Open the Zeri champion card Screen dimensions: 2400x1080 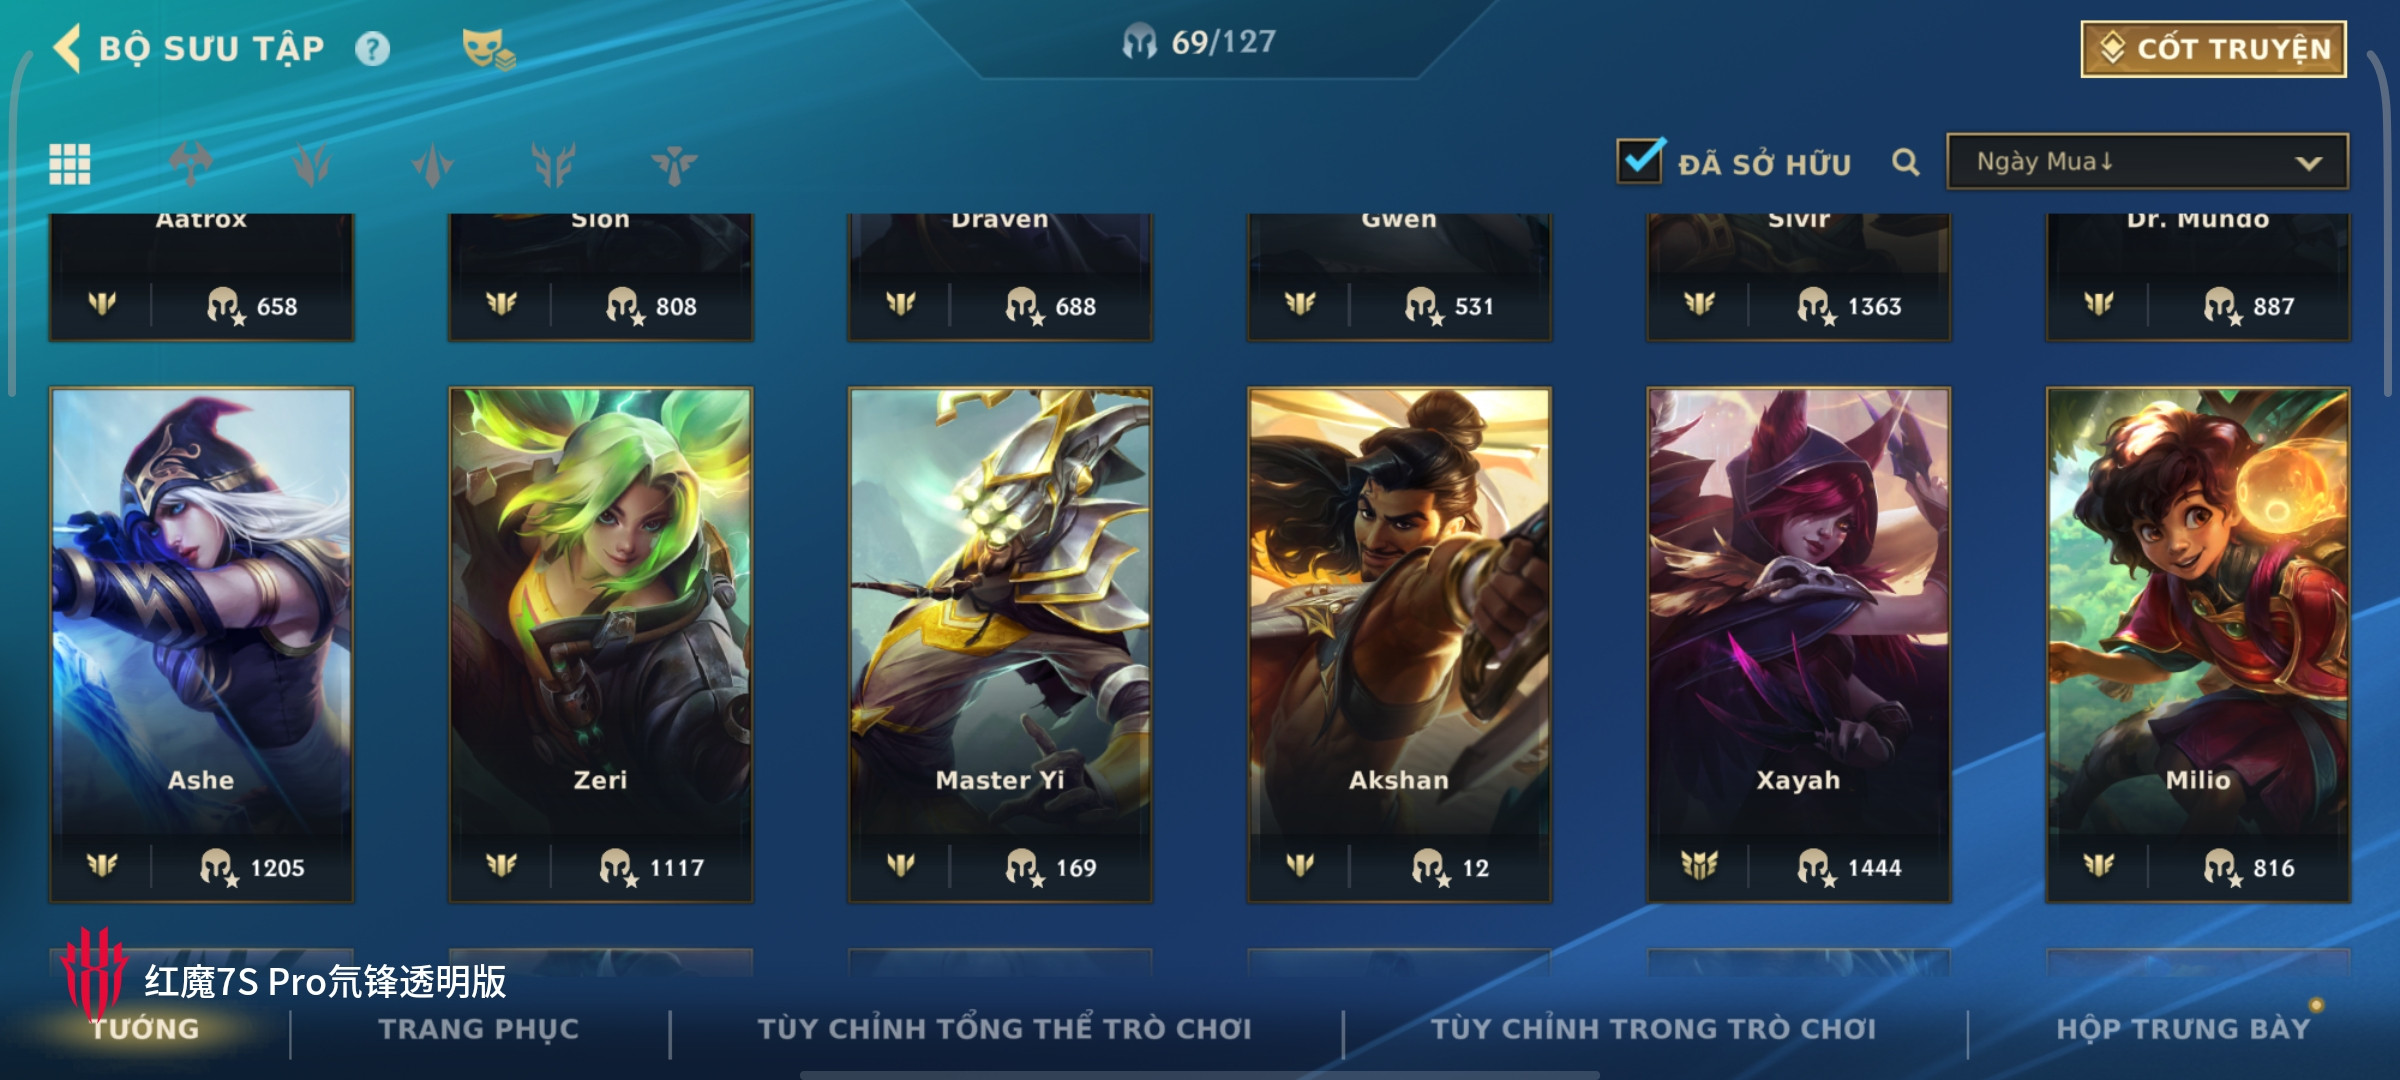pyautogui.click(x=600, y=645)
